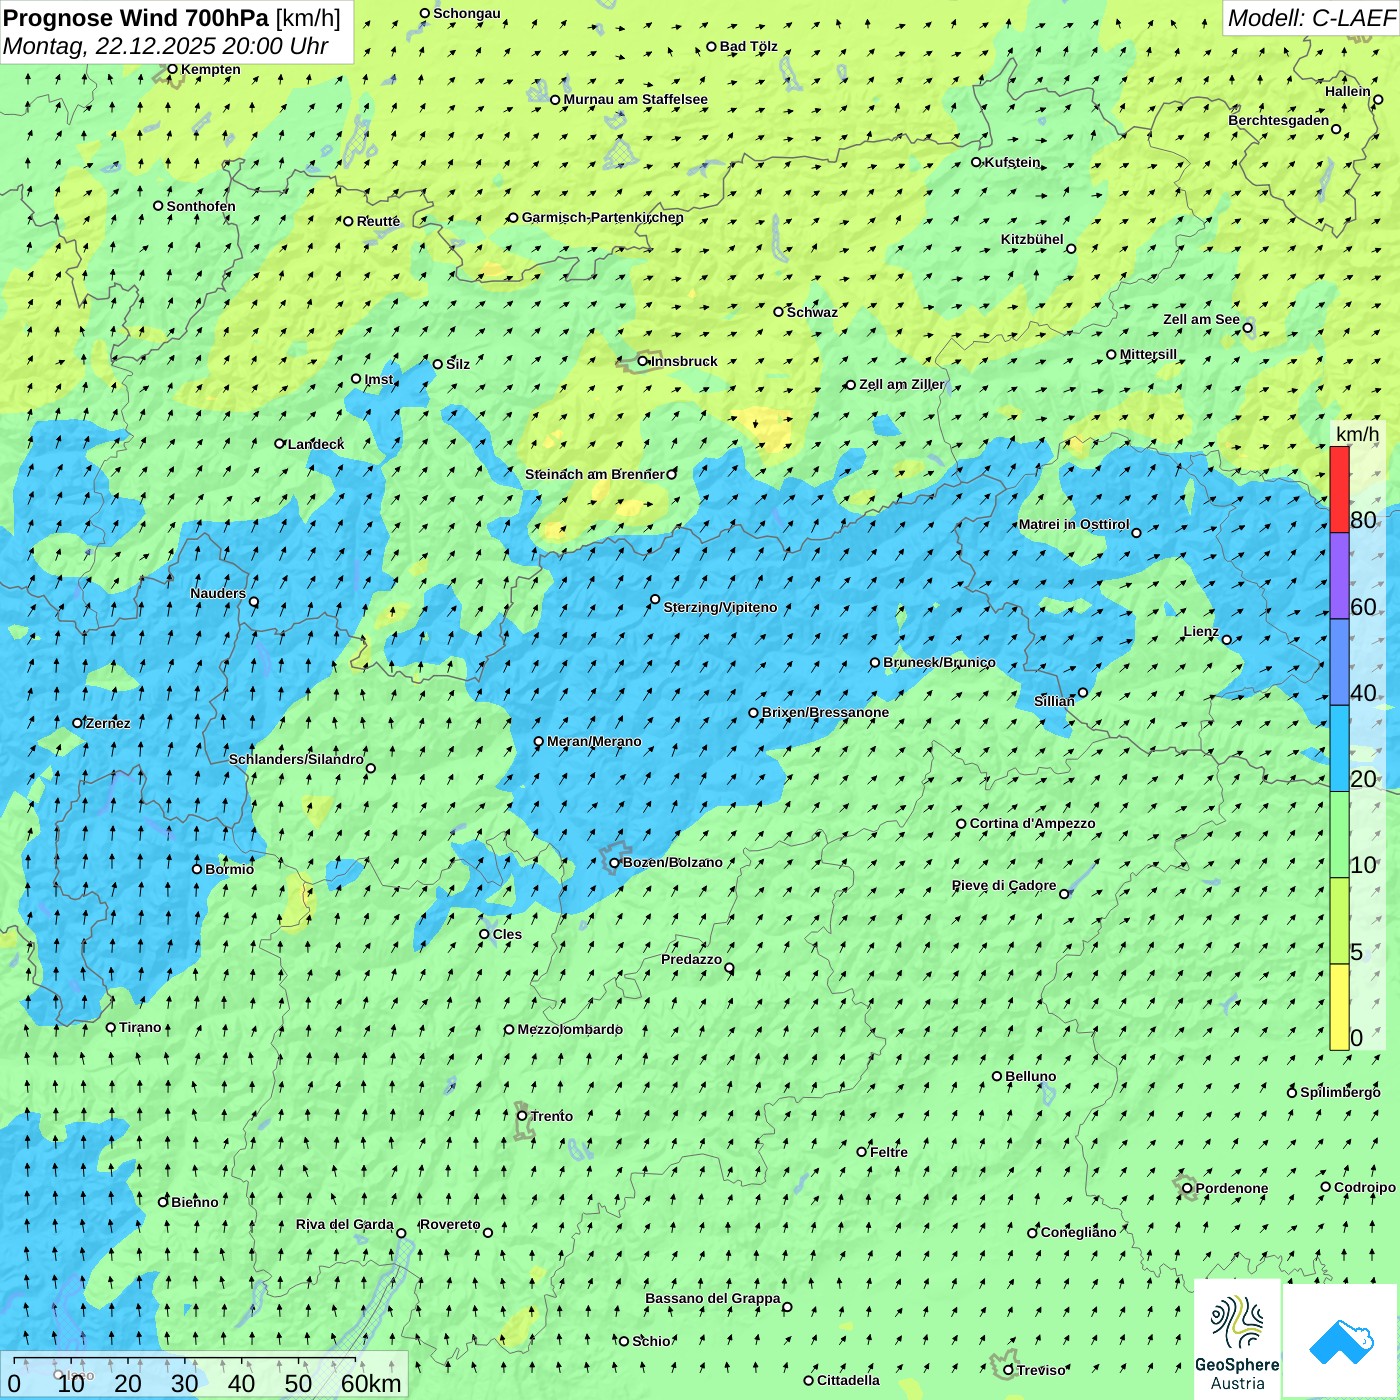Click the Zell am See label
This screenshot has width=1400, height=1400.
tap(1201, 319)
